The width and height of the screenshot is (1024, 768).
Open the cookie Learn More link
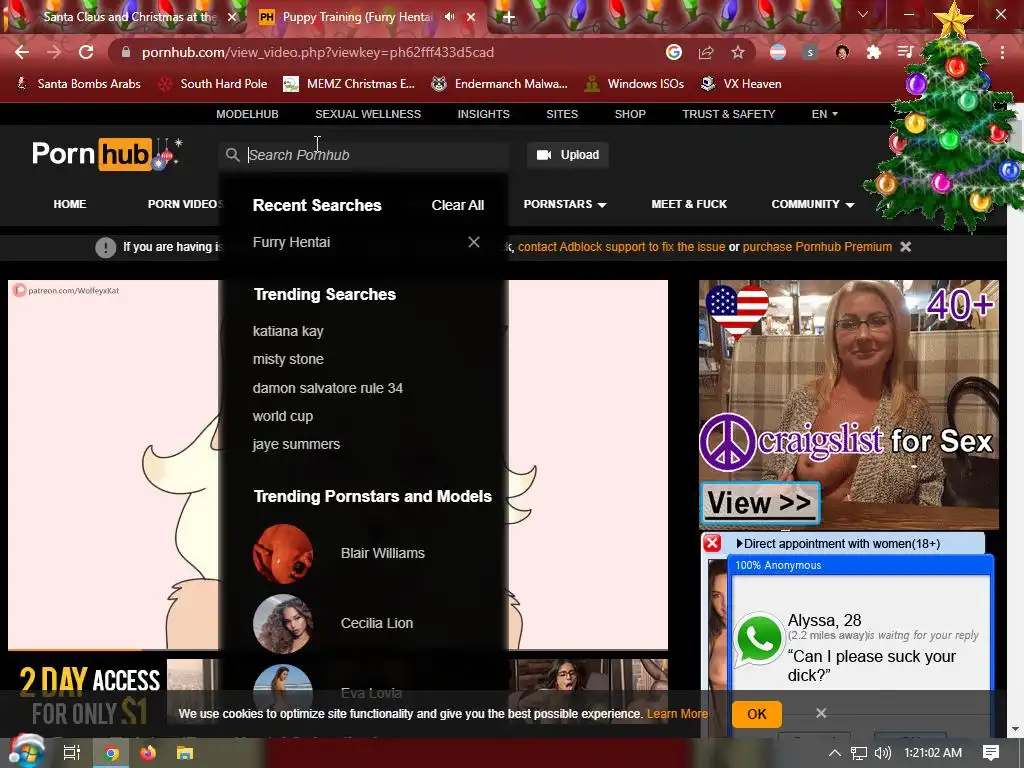[677, 714]
